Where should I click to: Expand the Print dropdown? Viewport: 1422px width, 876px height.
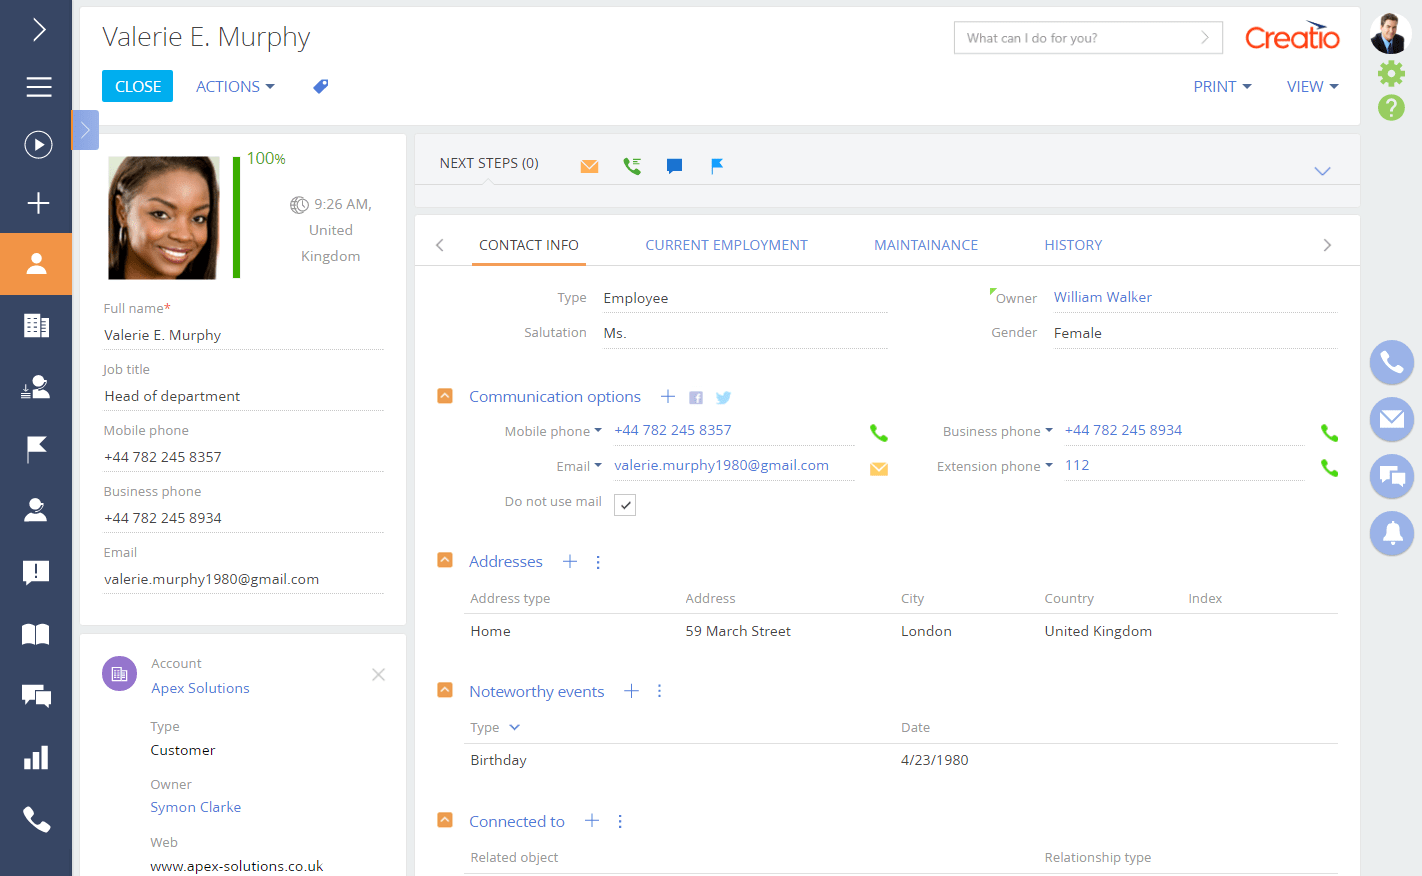[1222, 87]
